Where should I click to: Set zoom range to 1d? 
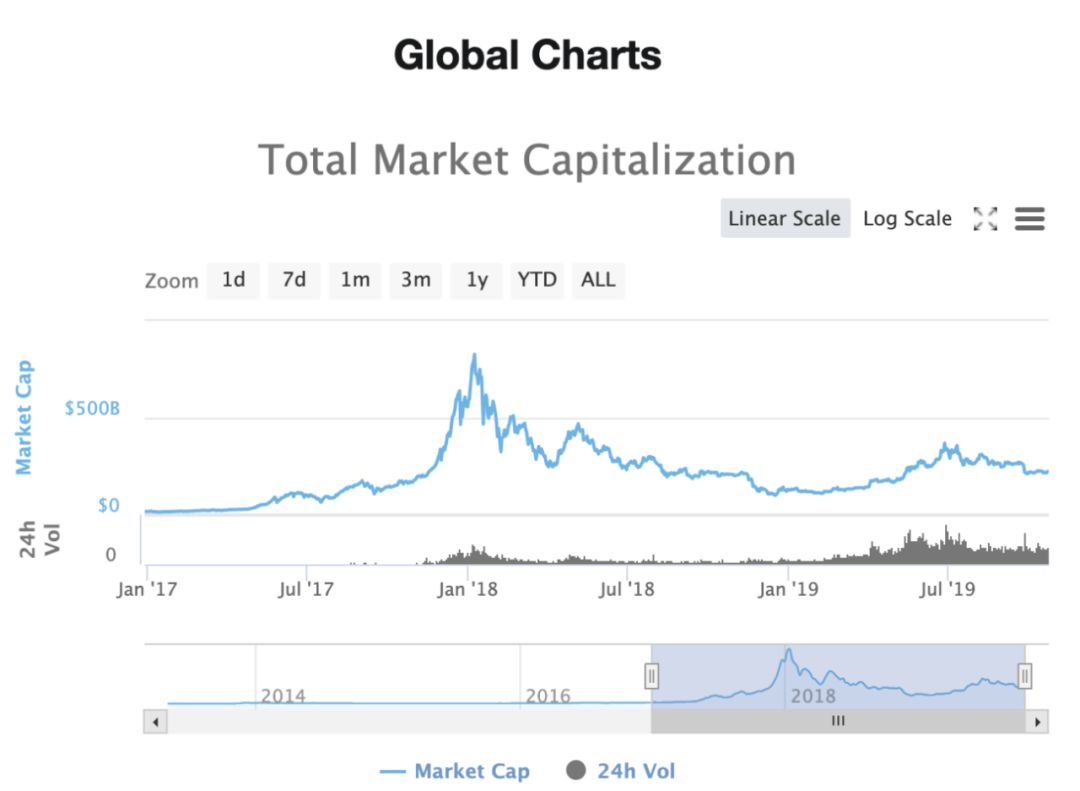pyautogui.click(x=233, y=280)
